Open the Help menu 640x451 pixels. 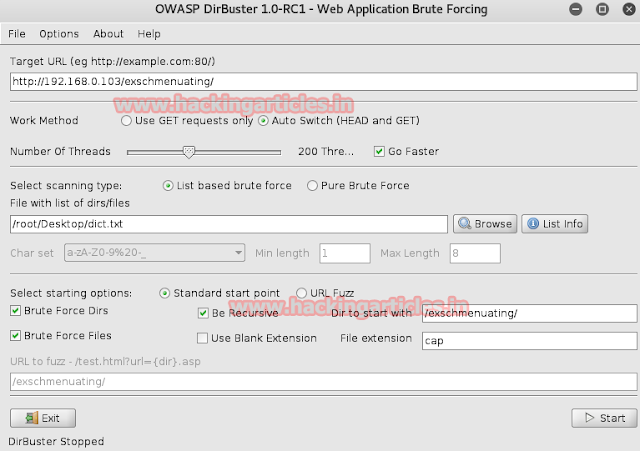149,34
